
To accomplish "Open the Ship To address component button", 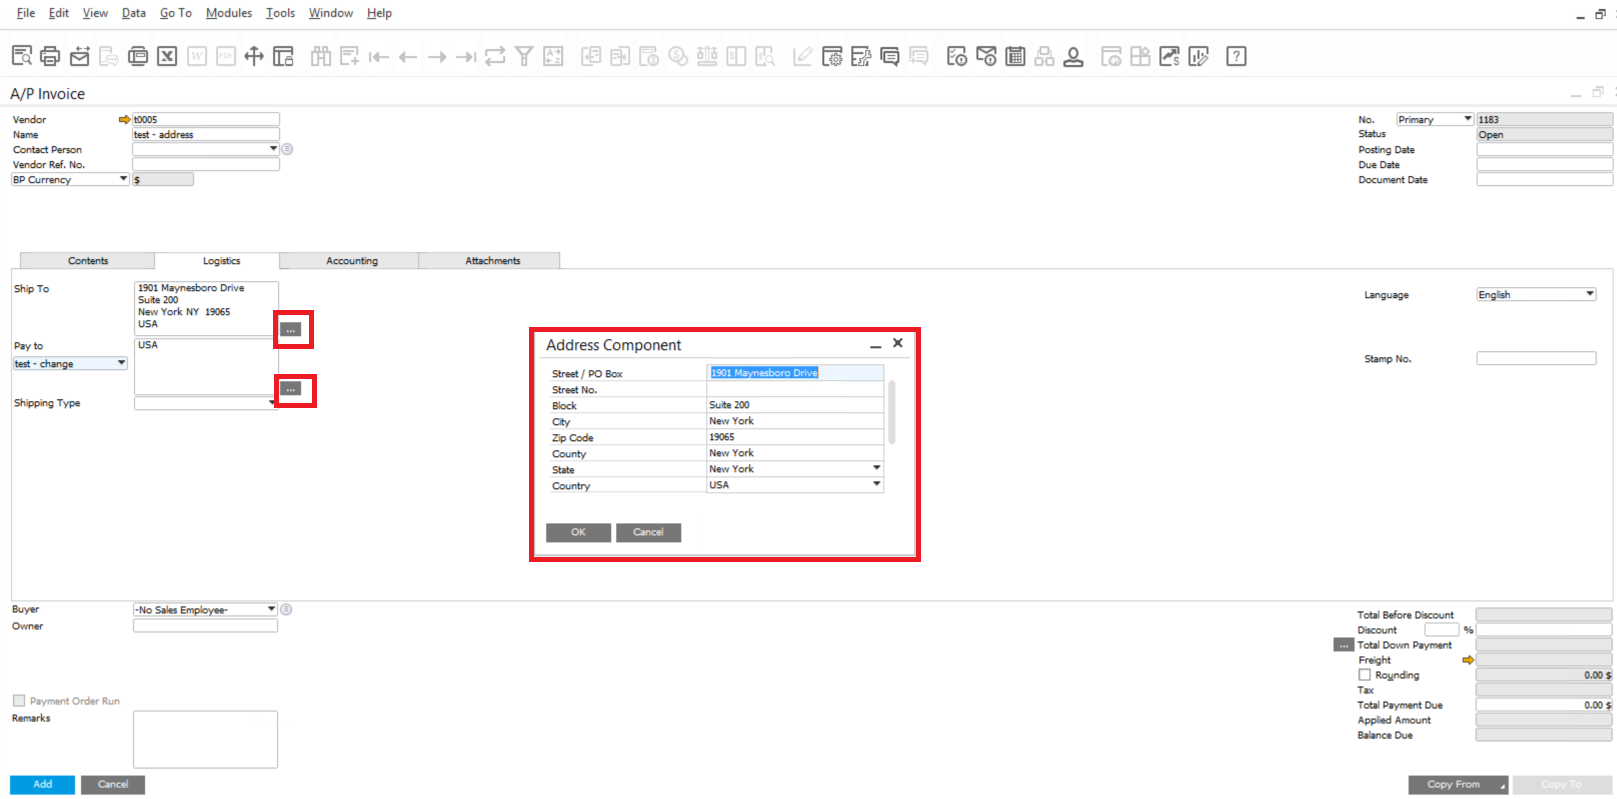I will click(291, 329).
